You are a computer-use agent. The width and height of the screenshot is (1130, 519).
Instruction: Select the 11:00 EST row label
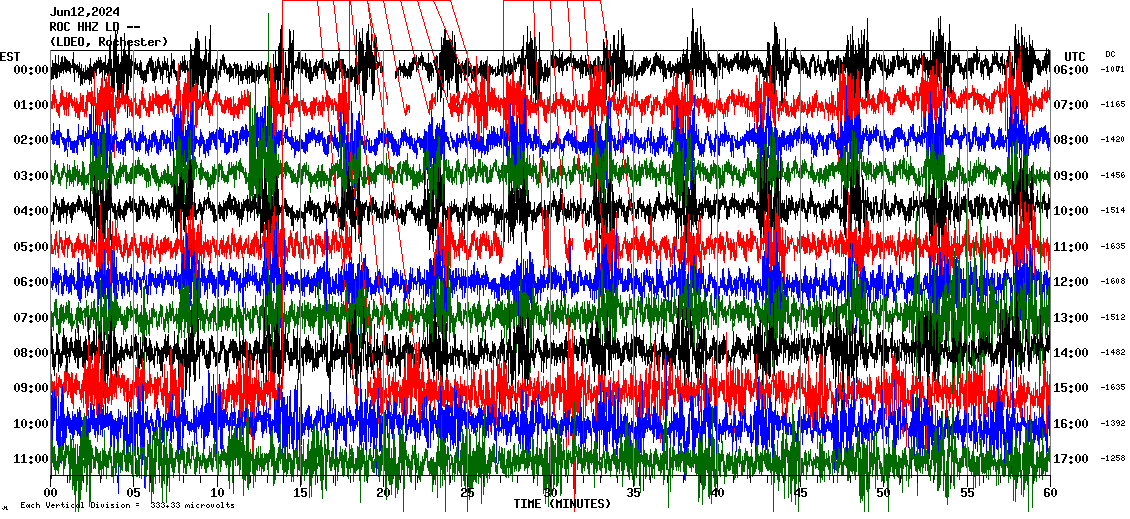(x=32, y=459)
